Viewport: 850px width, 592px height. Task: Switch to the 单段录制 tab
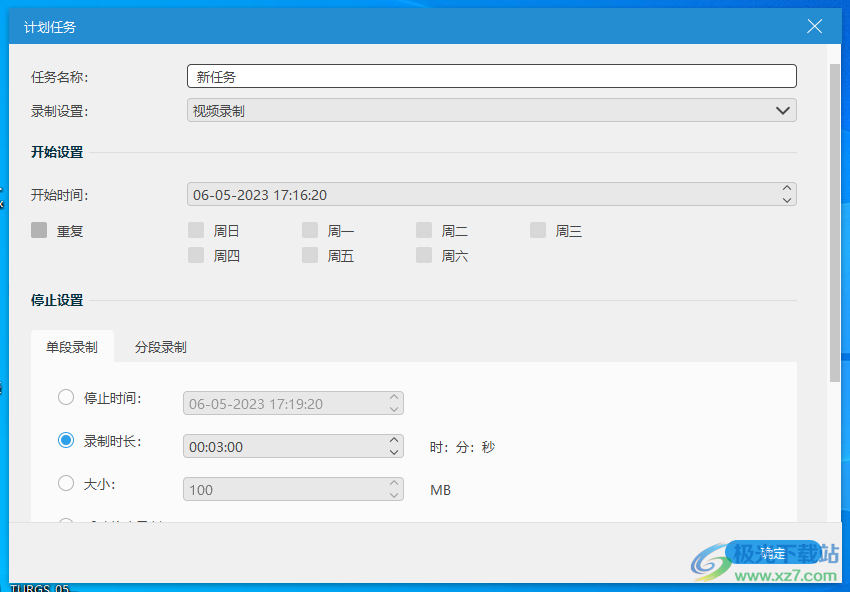(72, 347)
